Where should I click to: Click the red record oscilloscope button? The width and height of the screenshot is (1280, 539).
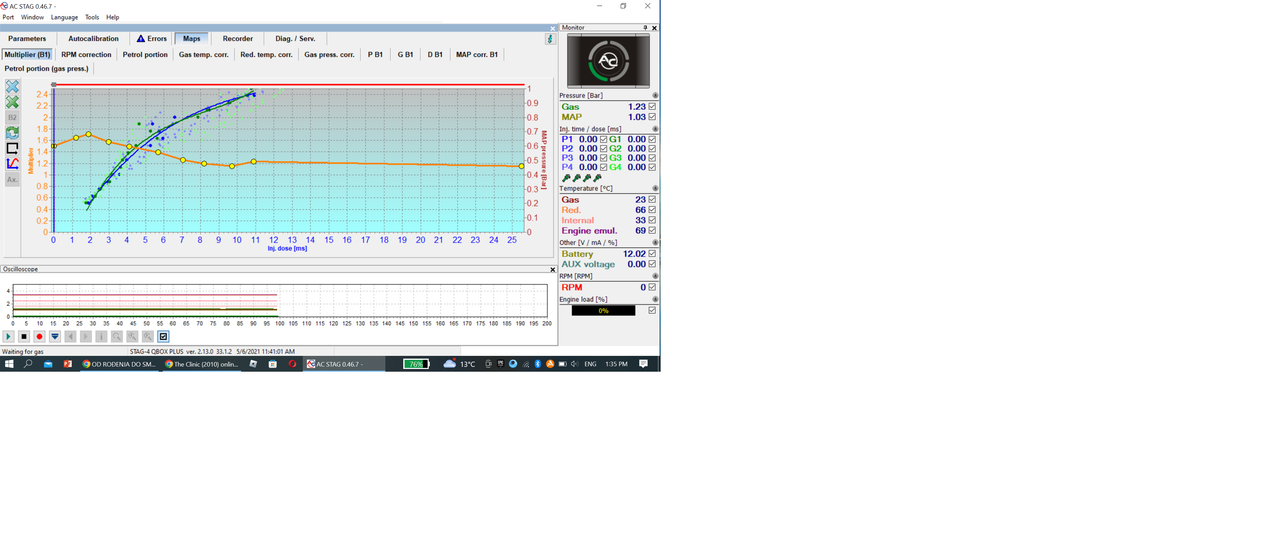[39, 337]
